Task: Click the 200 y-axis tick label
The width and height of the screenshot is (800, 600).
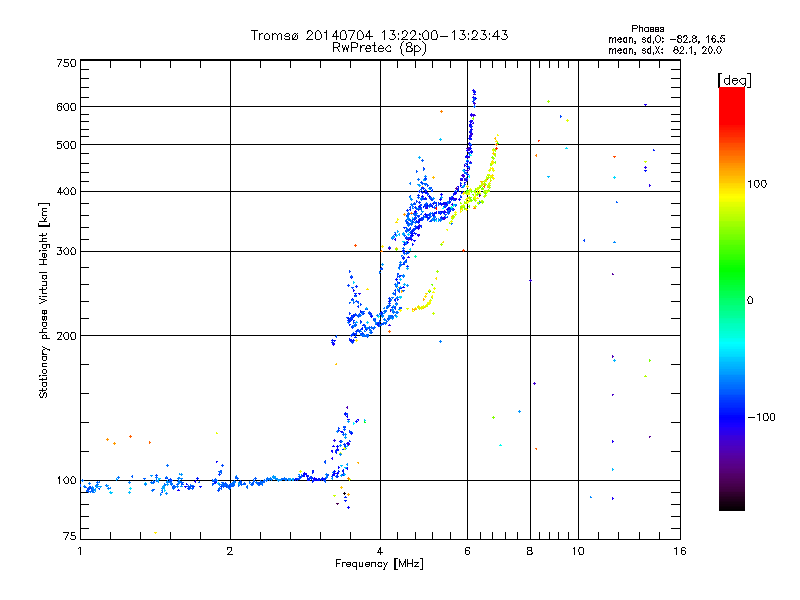Action: click(66, 336)
